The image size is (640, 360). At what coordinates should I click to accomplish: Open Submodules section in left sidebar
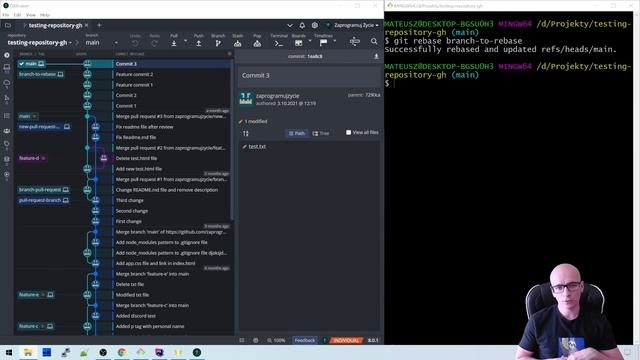click(x=7, y=160)
